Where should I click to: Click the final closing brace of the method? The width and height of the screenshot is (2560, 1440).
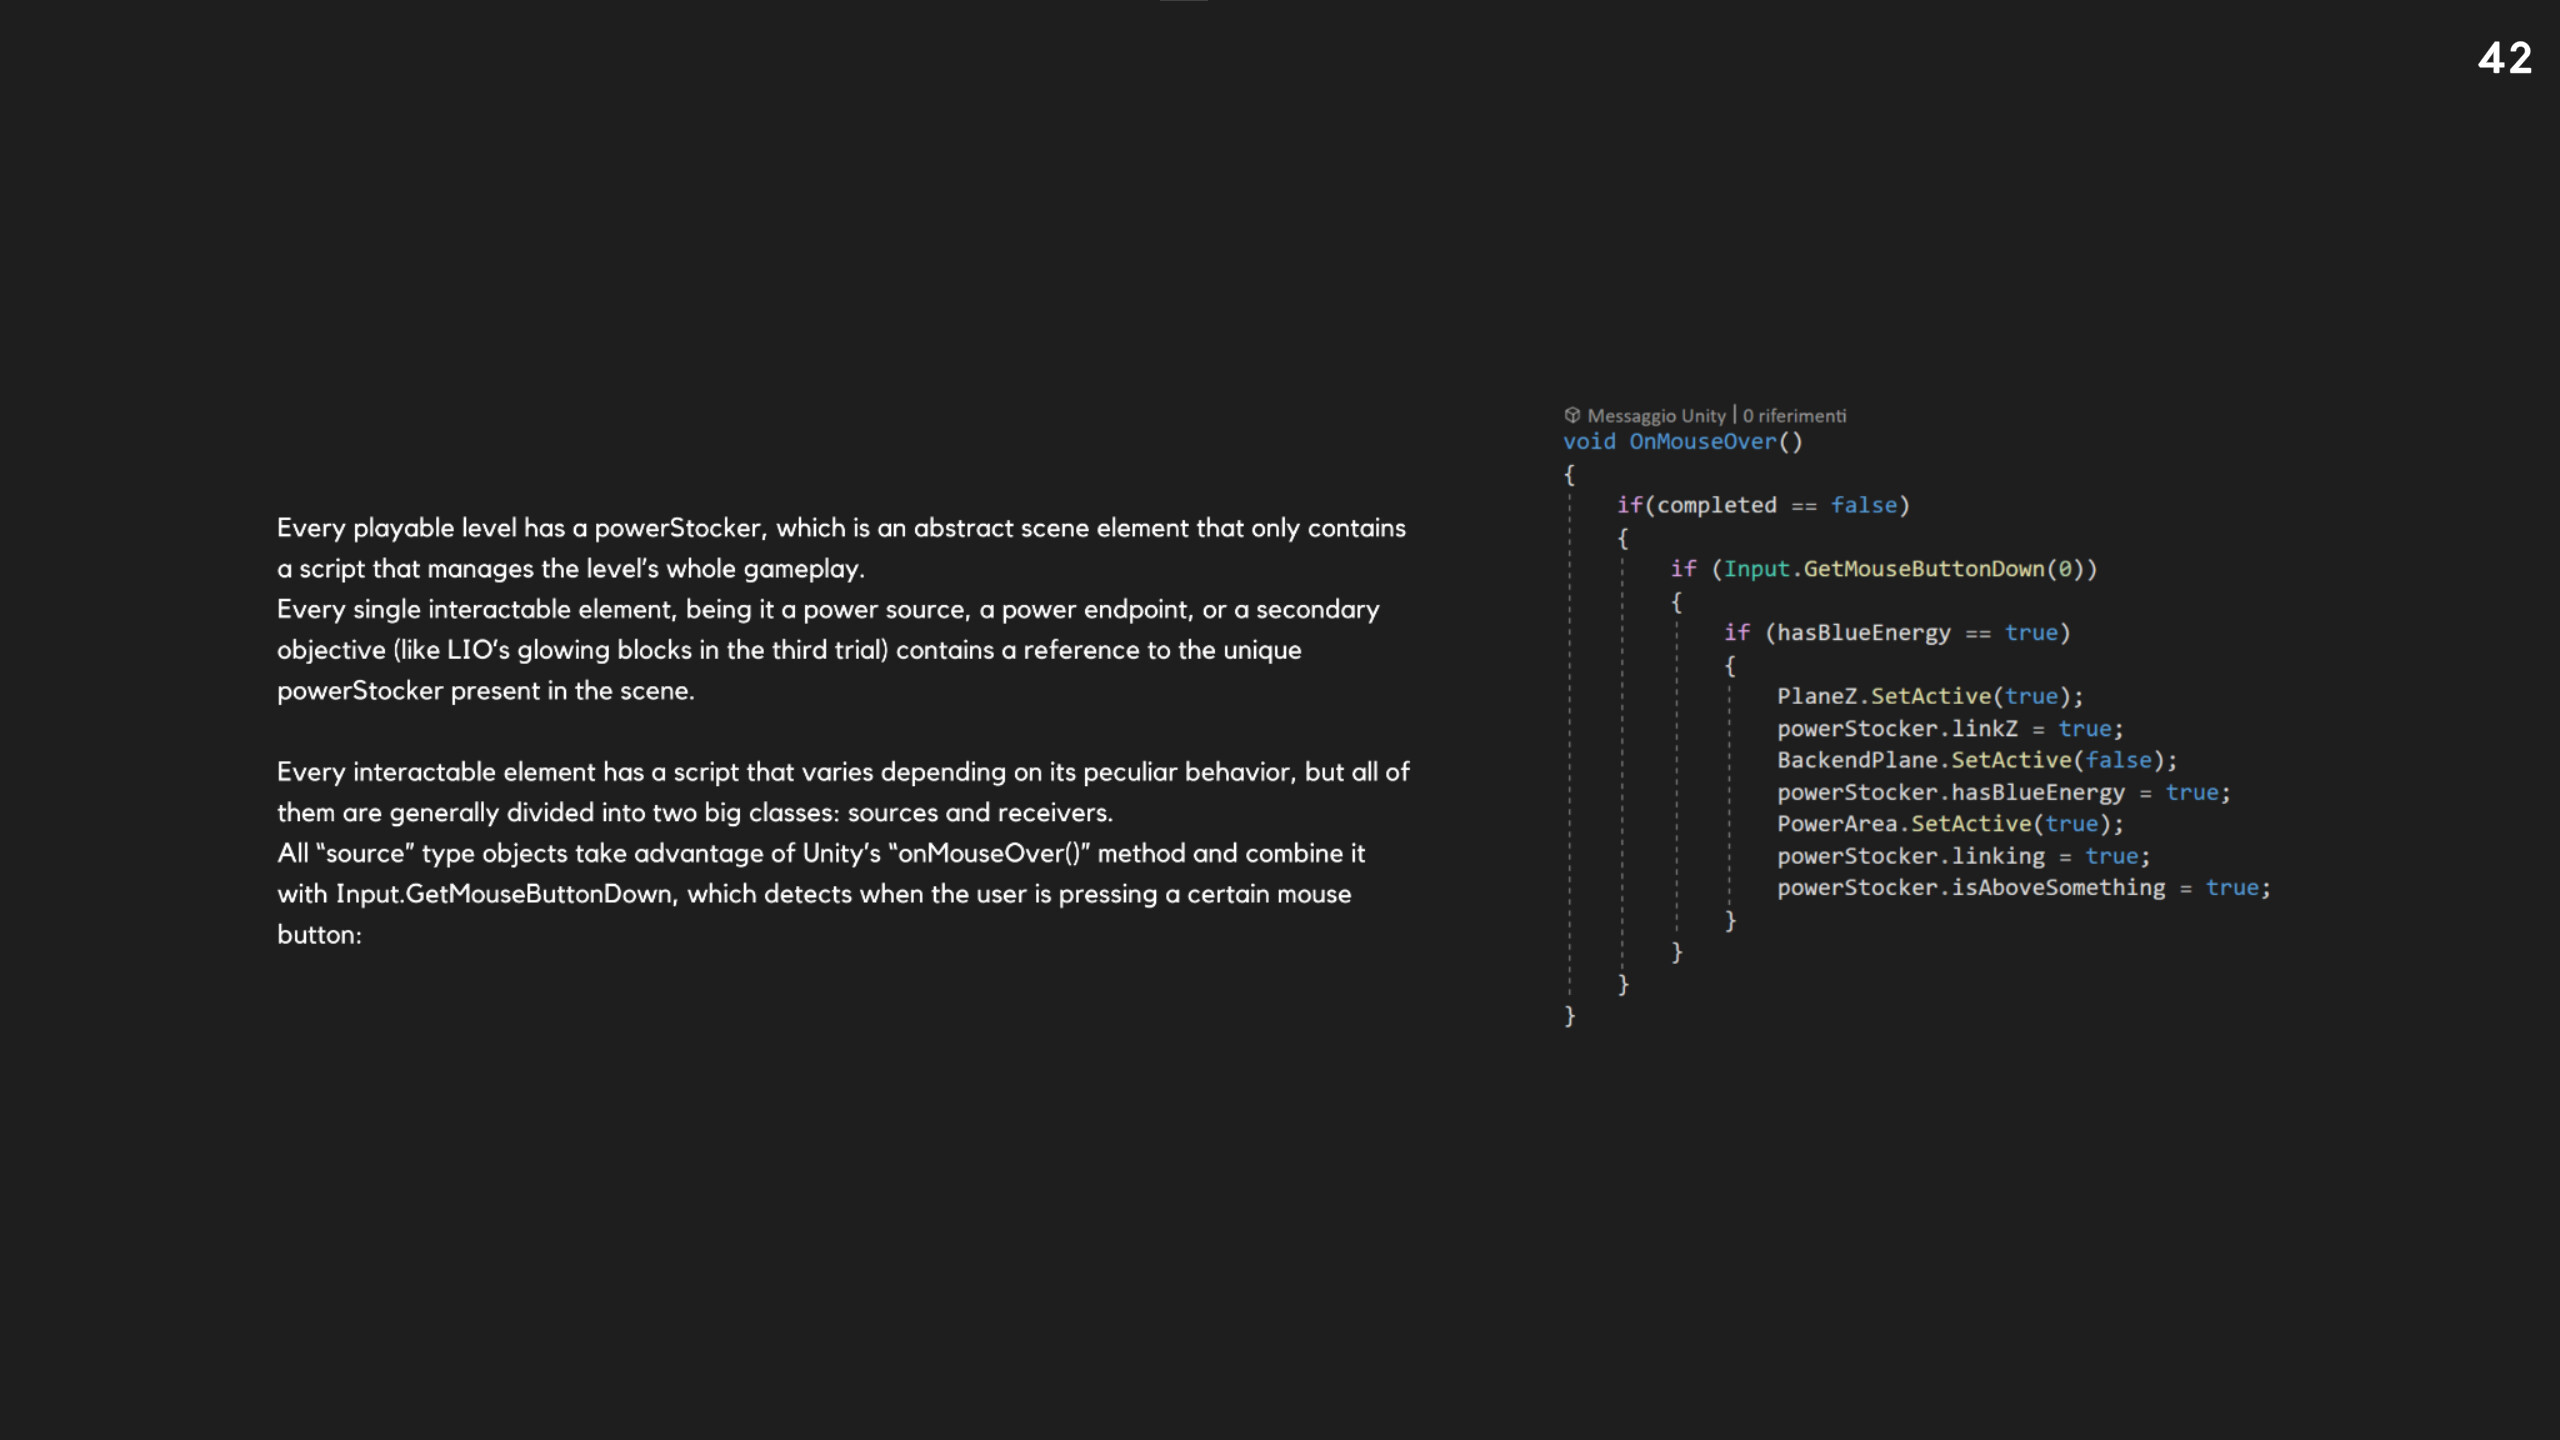tap(1568, 1018)
